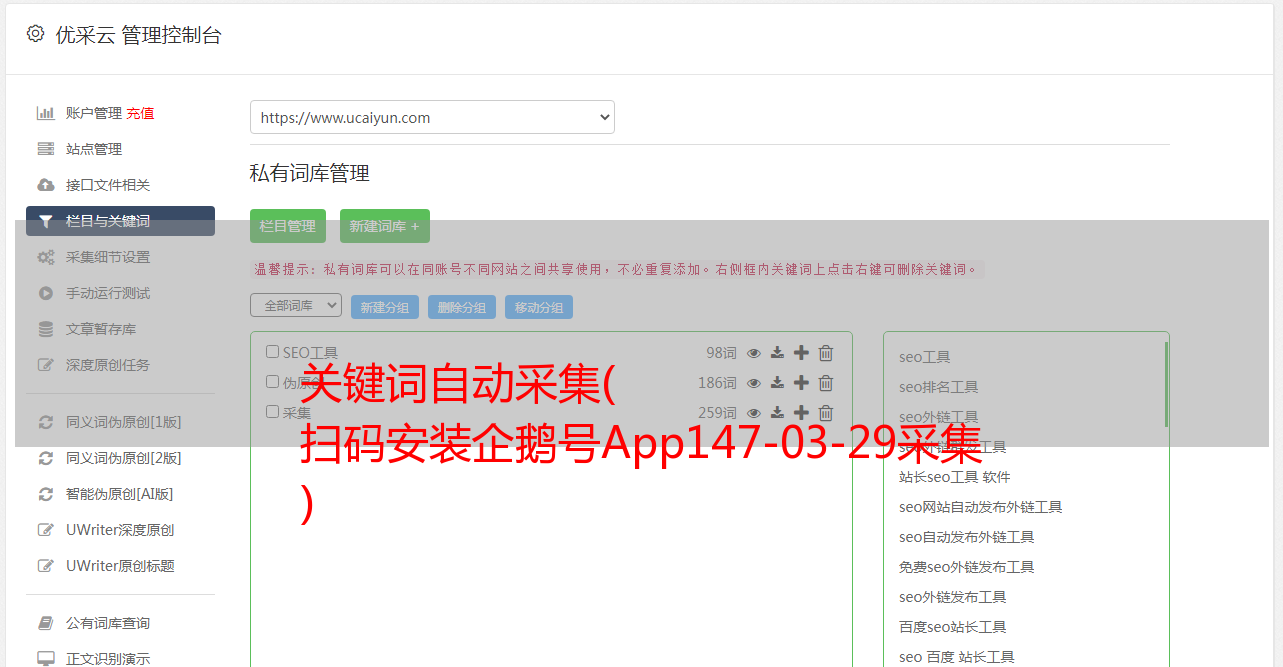
Task: Click the bar chart icon for 账户管理
Action: [45, 113]
